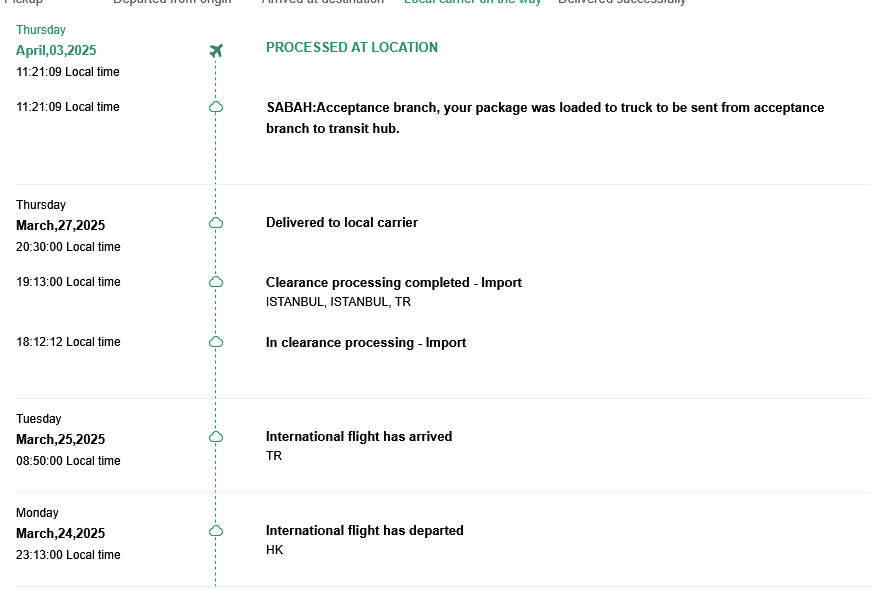Click the International flight has arrived event

(358, 436)
